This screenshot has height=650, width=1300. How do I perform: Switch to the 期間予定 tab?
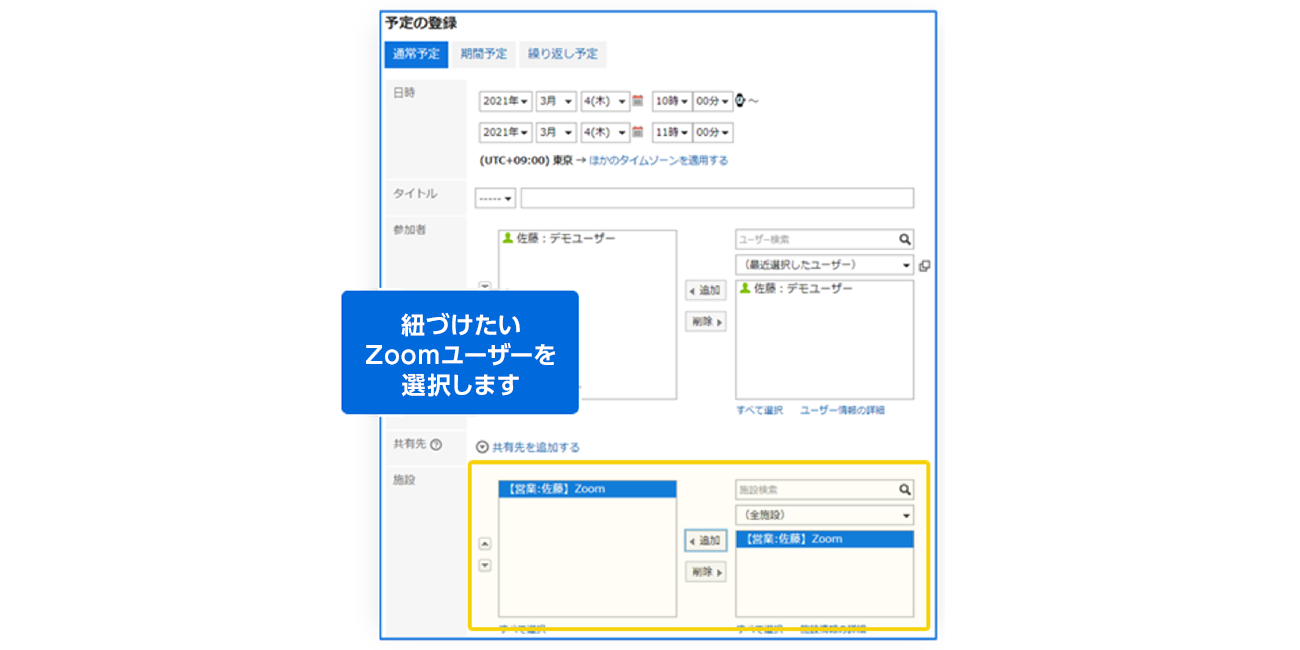click(483, 54)
